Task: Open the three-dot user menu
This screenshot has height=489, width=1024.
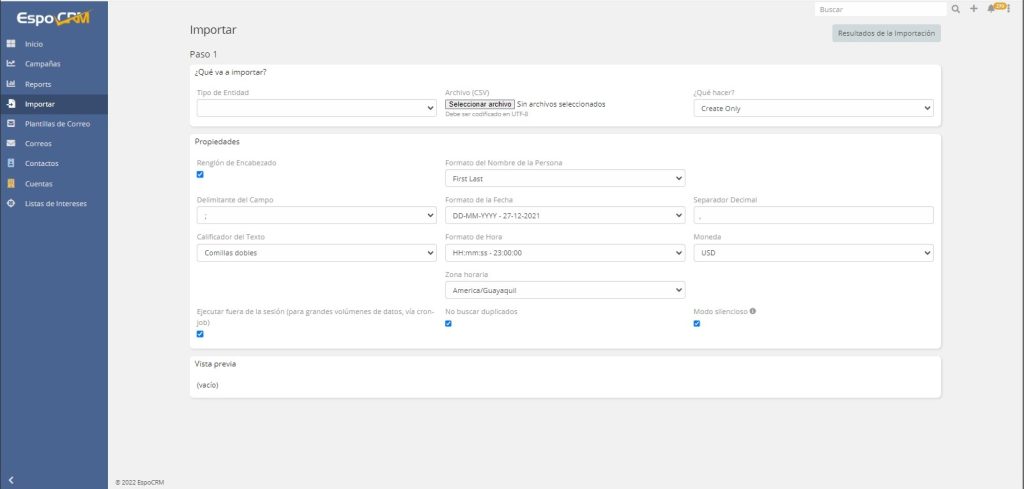Action: 1009,9
